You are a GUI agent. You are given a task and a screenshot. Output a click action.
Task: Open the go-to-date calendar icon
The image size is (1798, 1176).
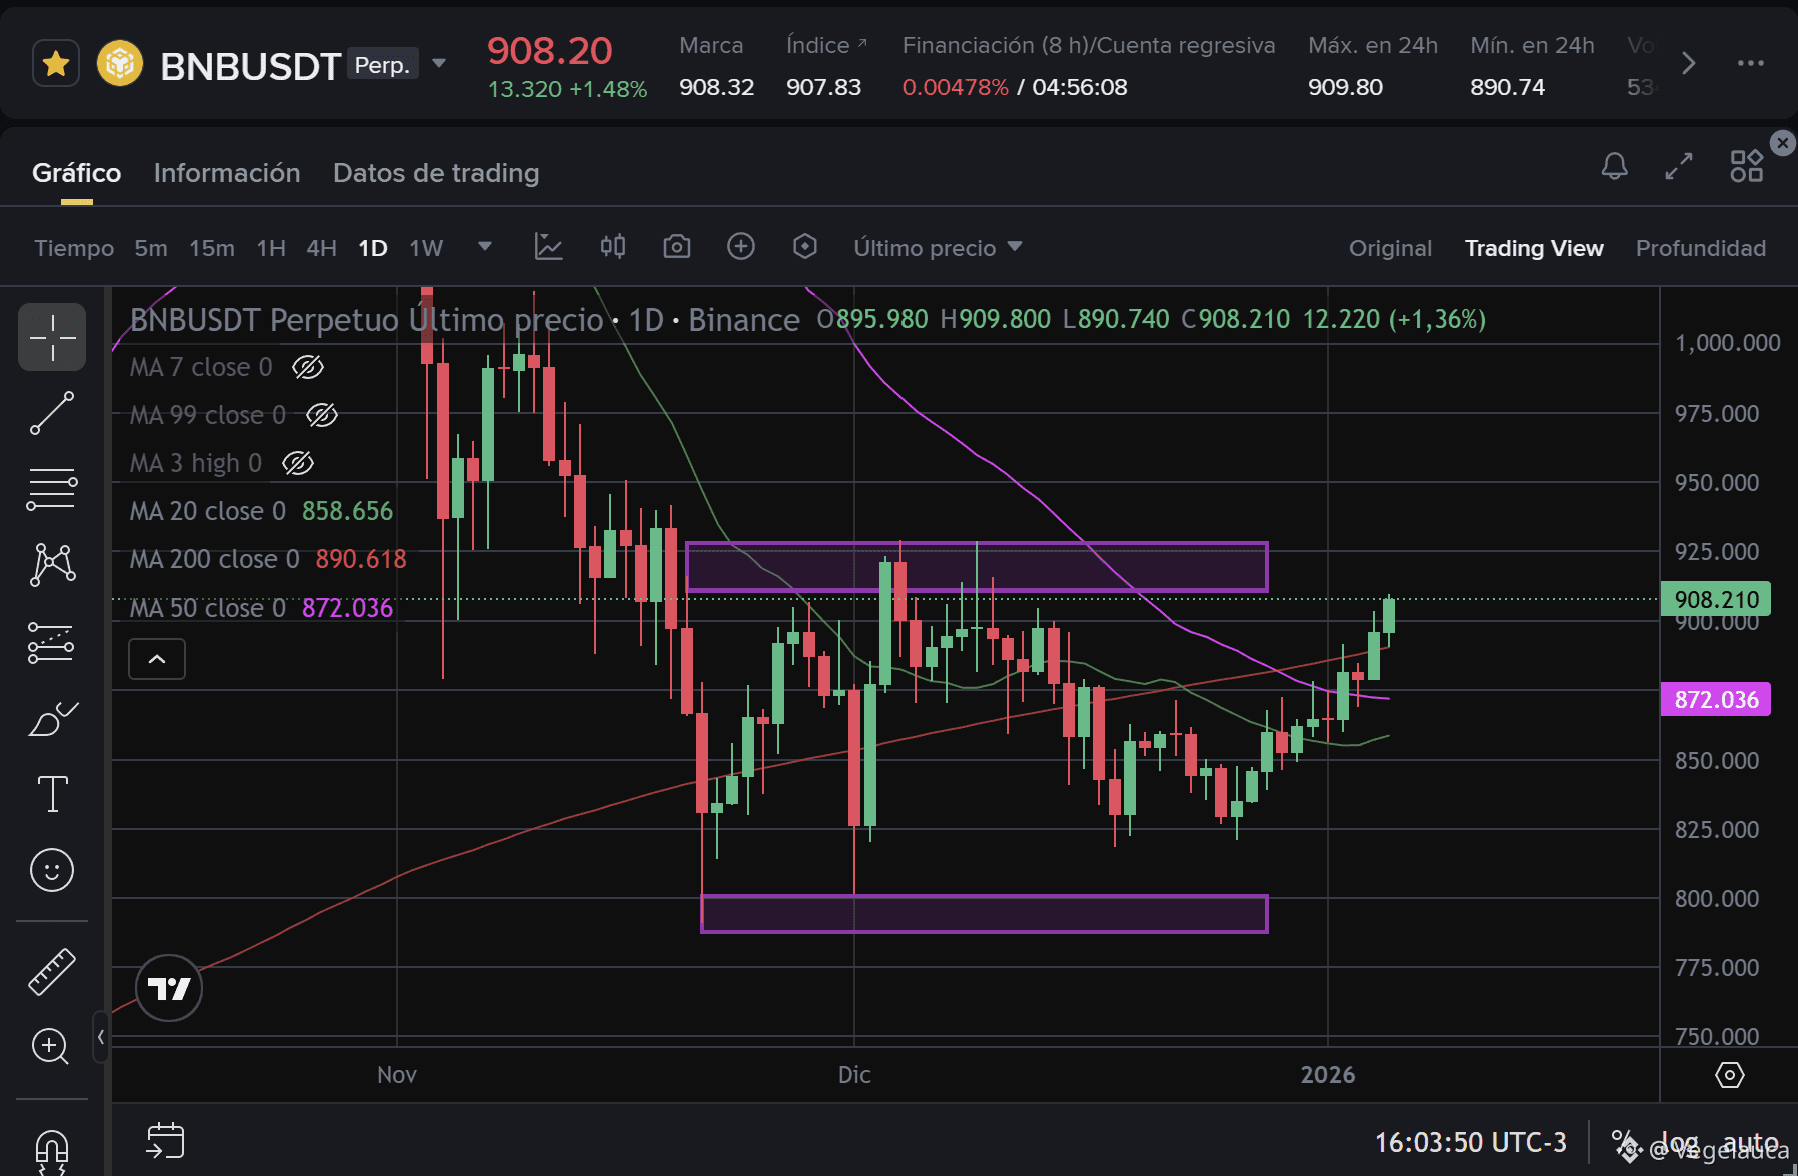(x=166, y=1141)
